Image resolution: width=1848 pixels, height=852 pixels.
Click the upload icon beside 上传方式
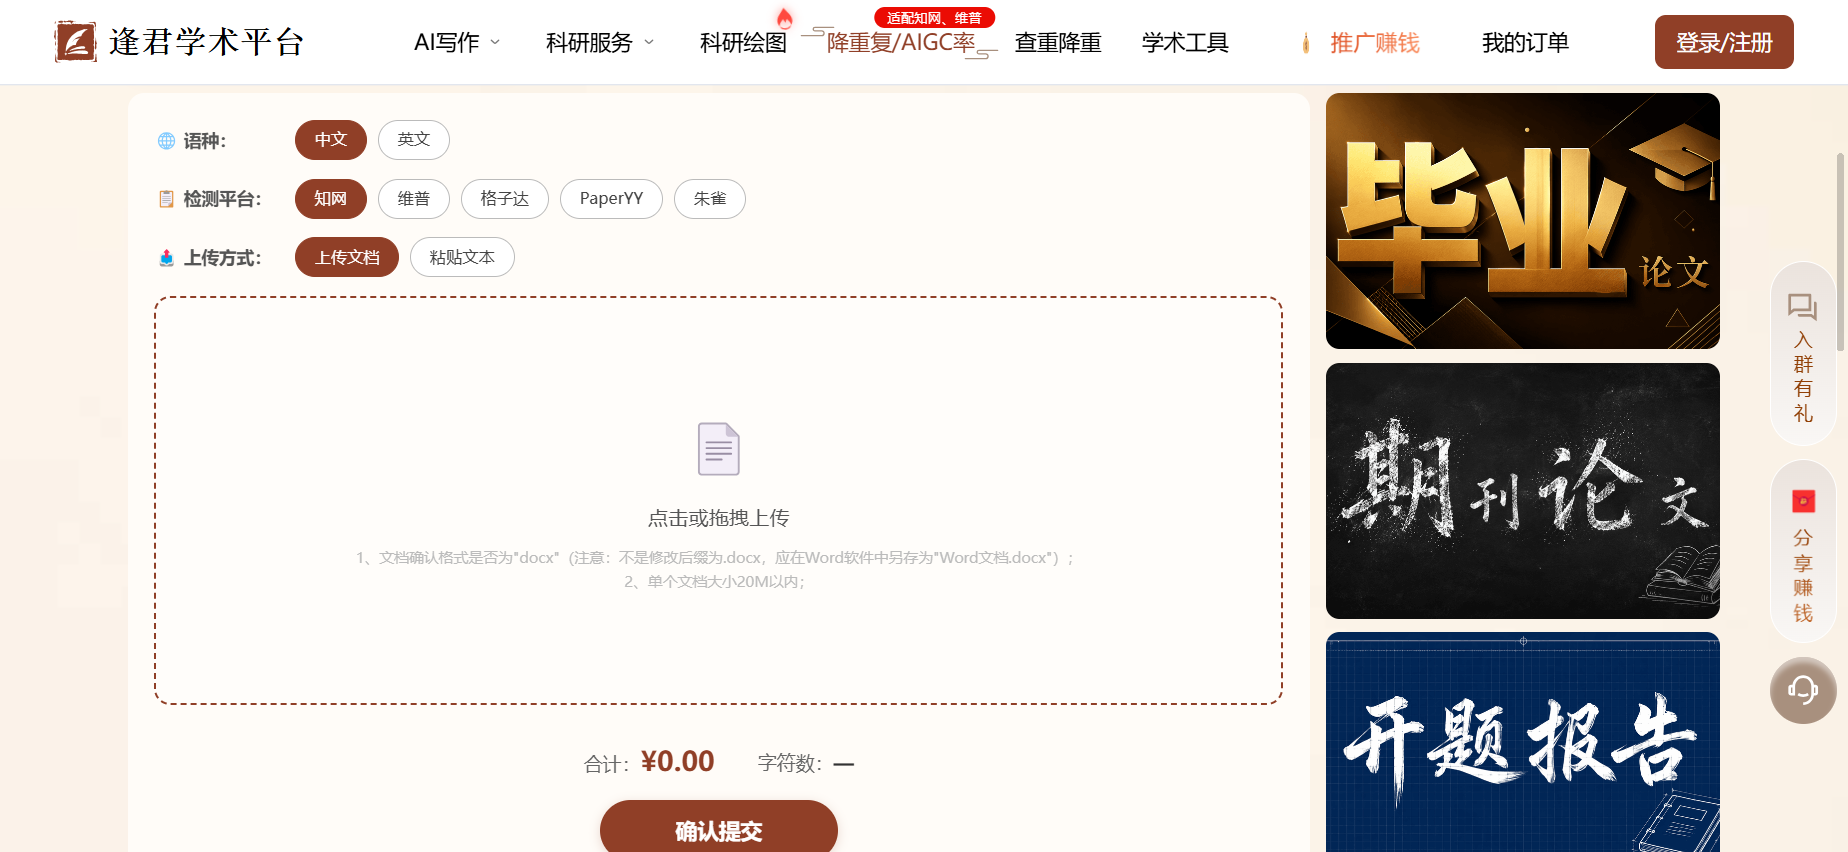(x=167, y=258)
